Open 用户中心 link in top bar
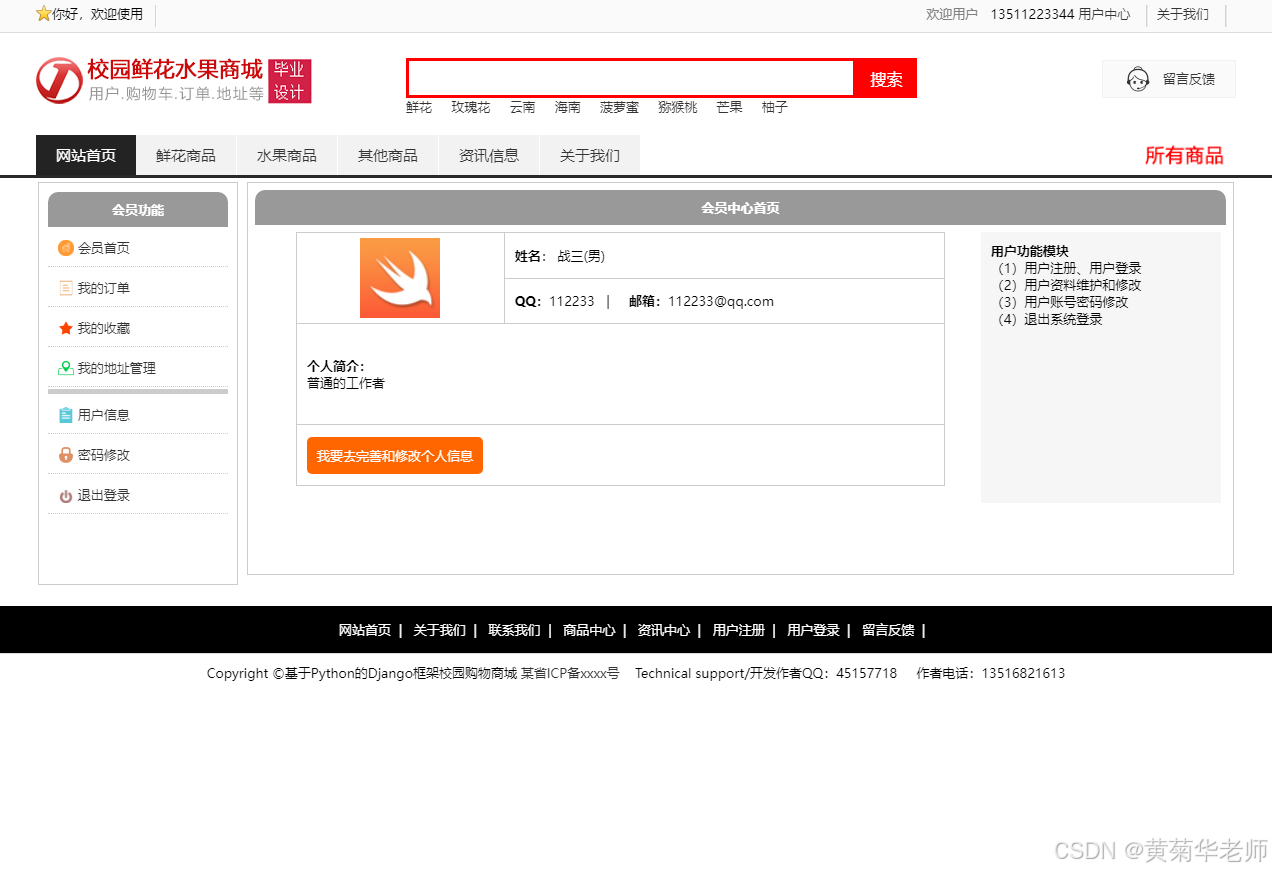 [1104, 14]
